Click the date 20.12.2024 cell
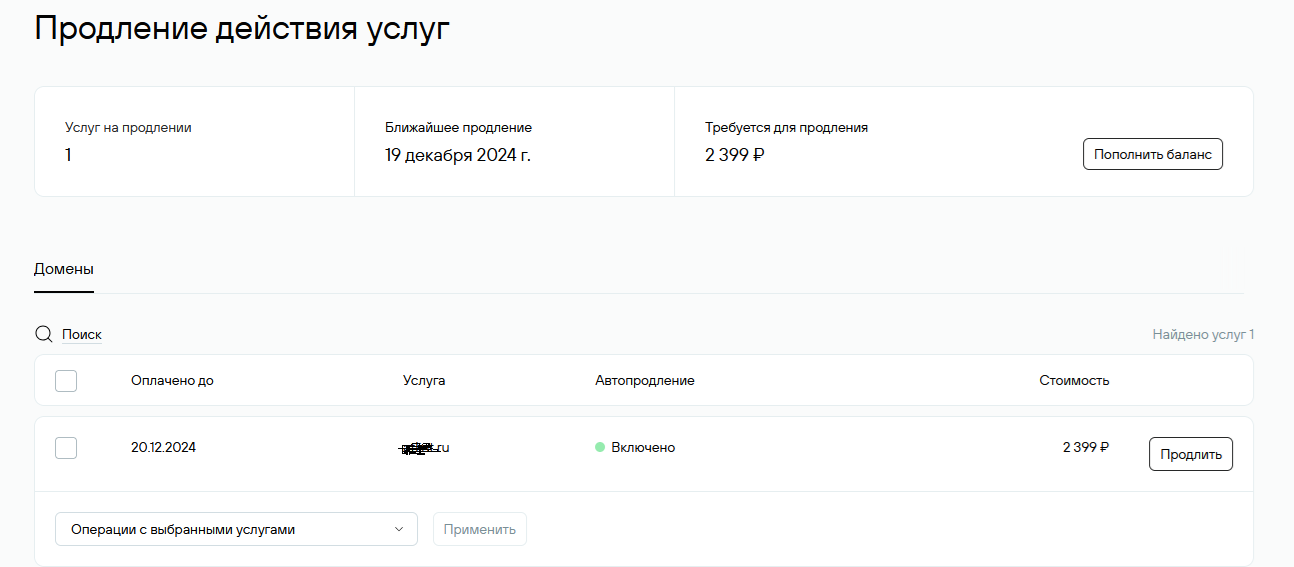This screenshot has height=567, width=1294. [x=163, y=447]
